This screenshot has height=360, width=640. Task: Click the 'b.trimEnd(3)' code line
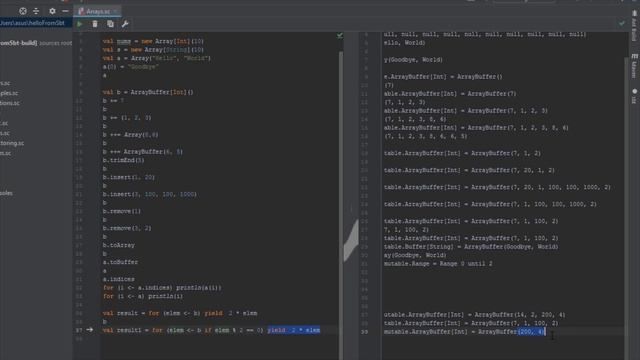coord(124,160)
